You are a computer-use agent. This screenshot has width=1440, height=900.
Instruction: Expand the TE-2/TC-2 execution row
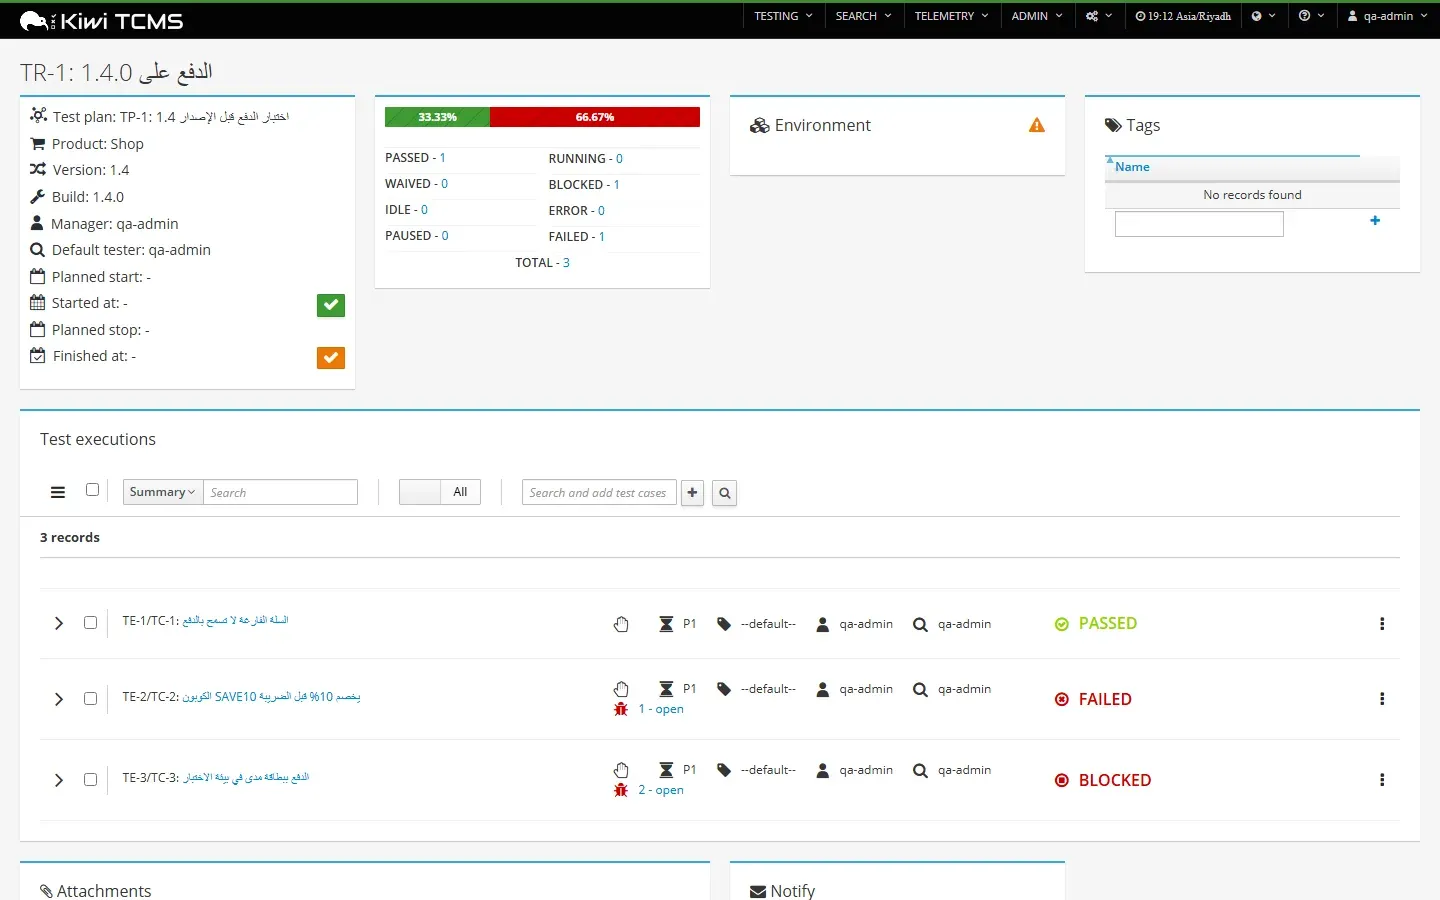click(x=59, y=699)
